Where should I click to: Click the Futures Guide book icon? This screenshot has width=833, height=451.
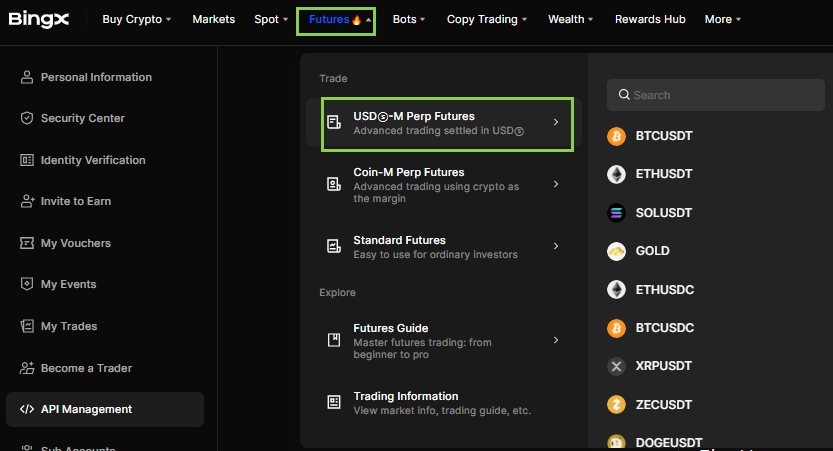point(334,340)
